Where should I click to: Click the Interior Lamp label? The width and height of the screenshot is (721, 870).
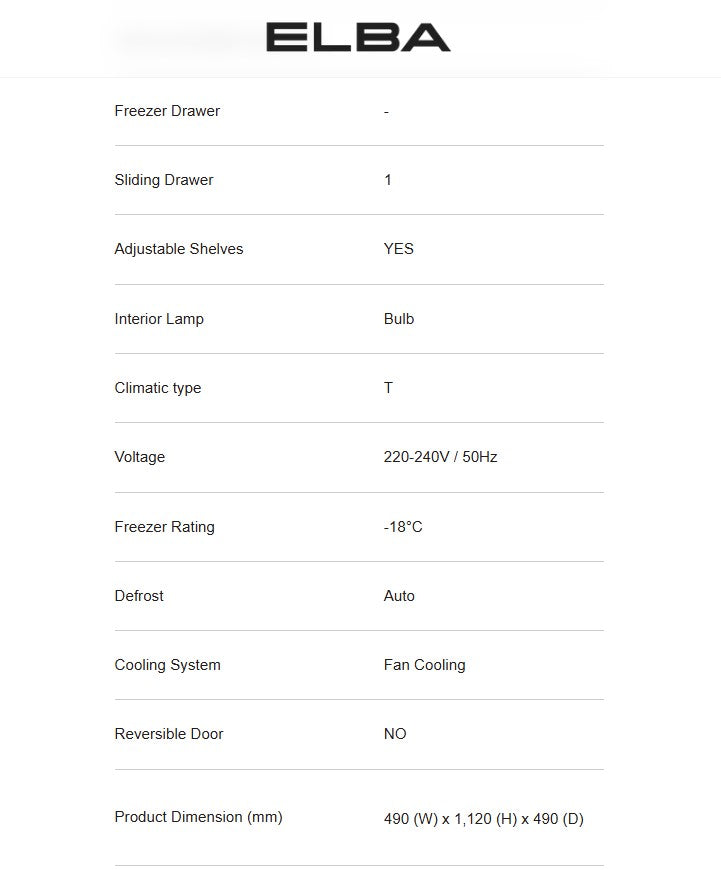tap(159, 319)
